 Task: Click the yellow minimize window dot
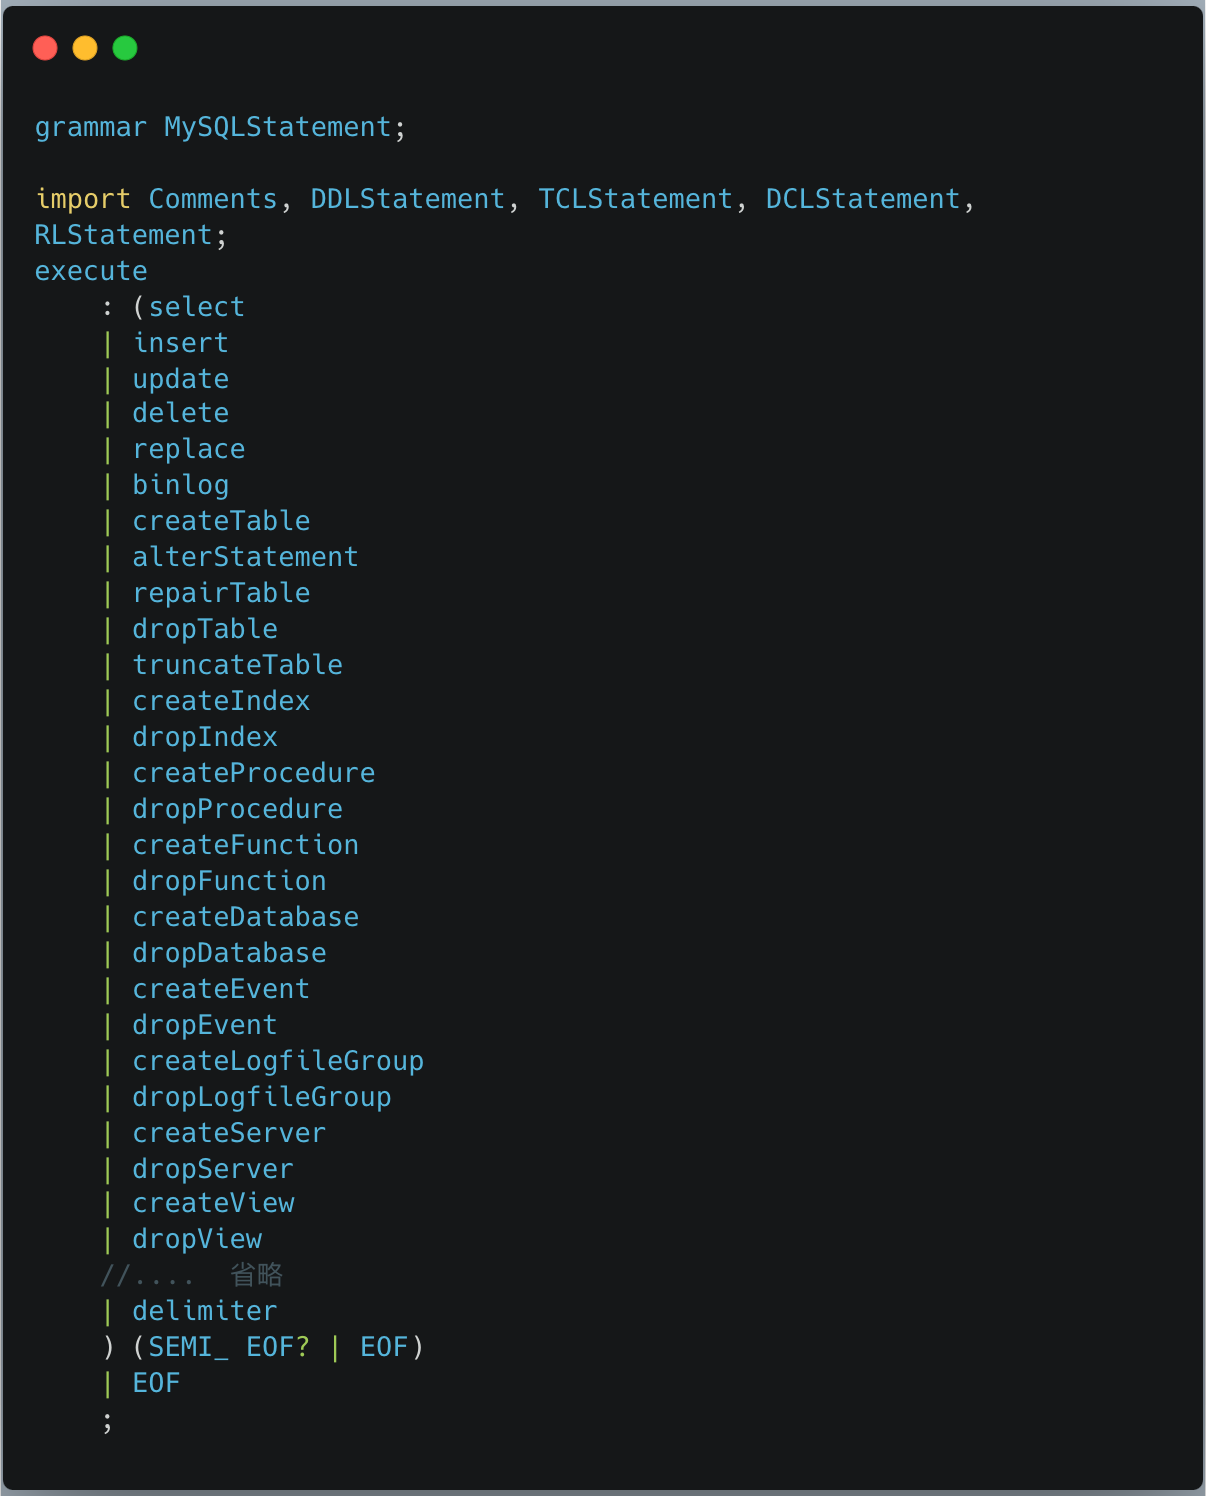click(x=85, y=48)
